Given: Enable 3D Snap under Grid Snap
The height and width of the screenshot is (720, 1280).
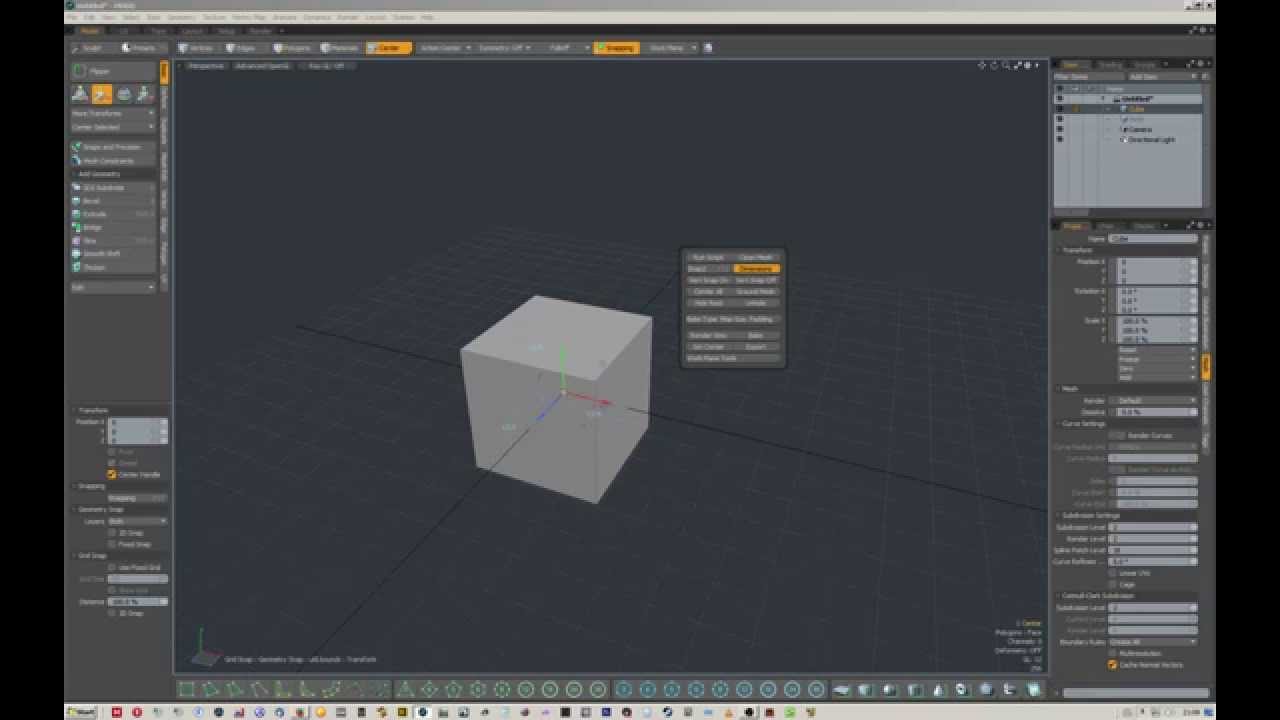Looking at the screenshot, I should [112, 613].
